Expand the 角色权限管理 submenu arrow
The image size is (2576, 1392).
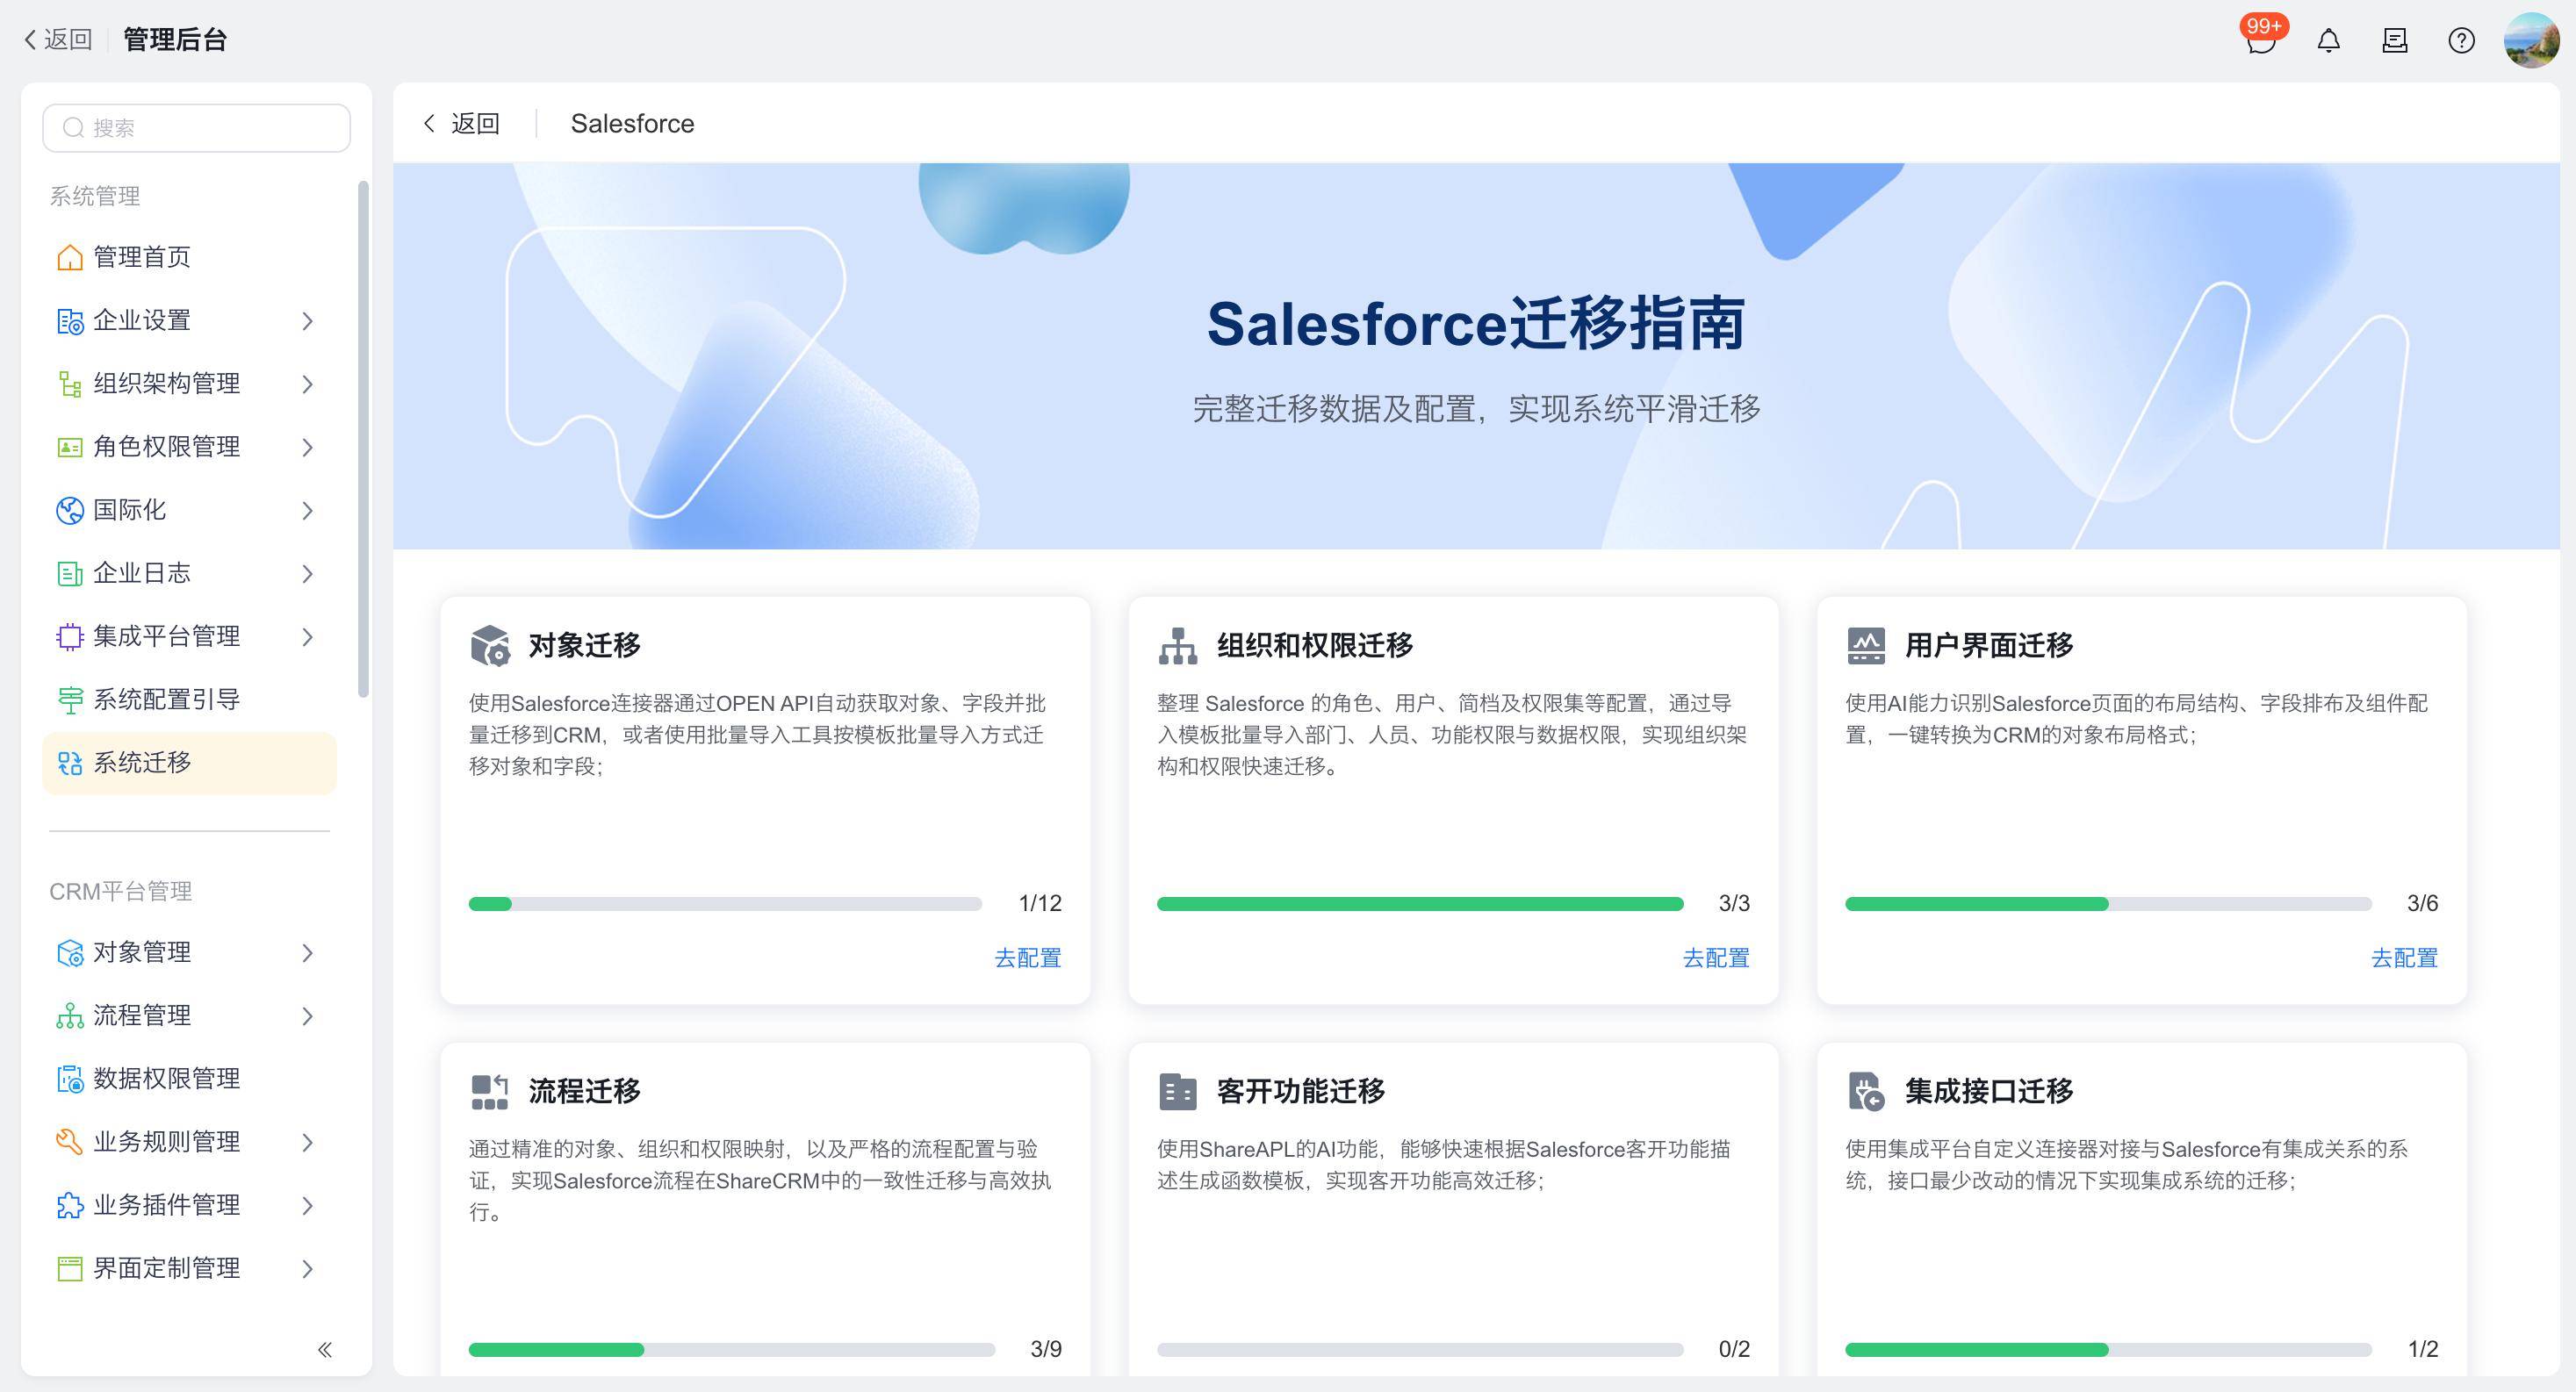click(x=307, y=447)
